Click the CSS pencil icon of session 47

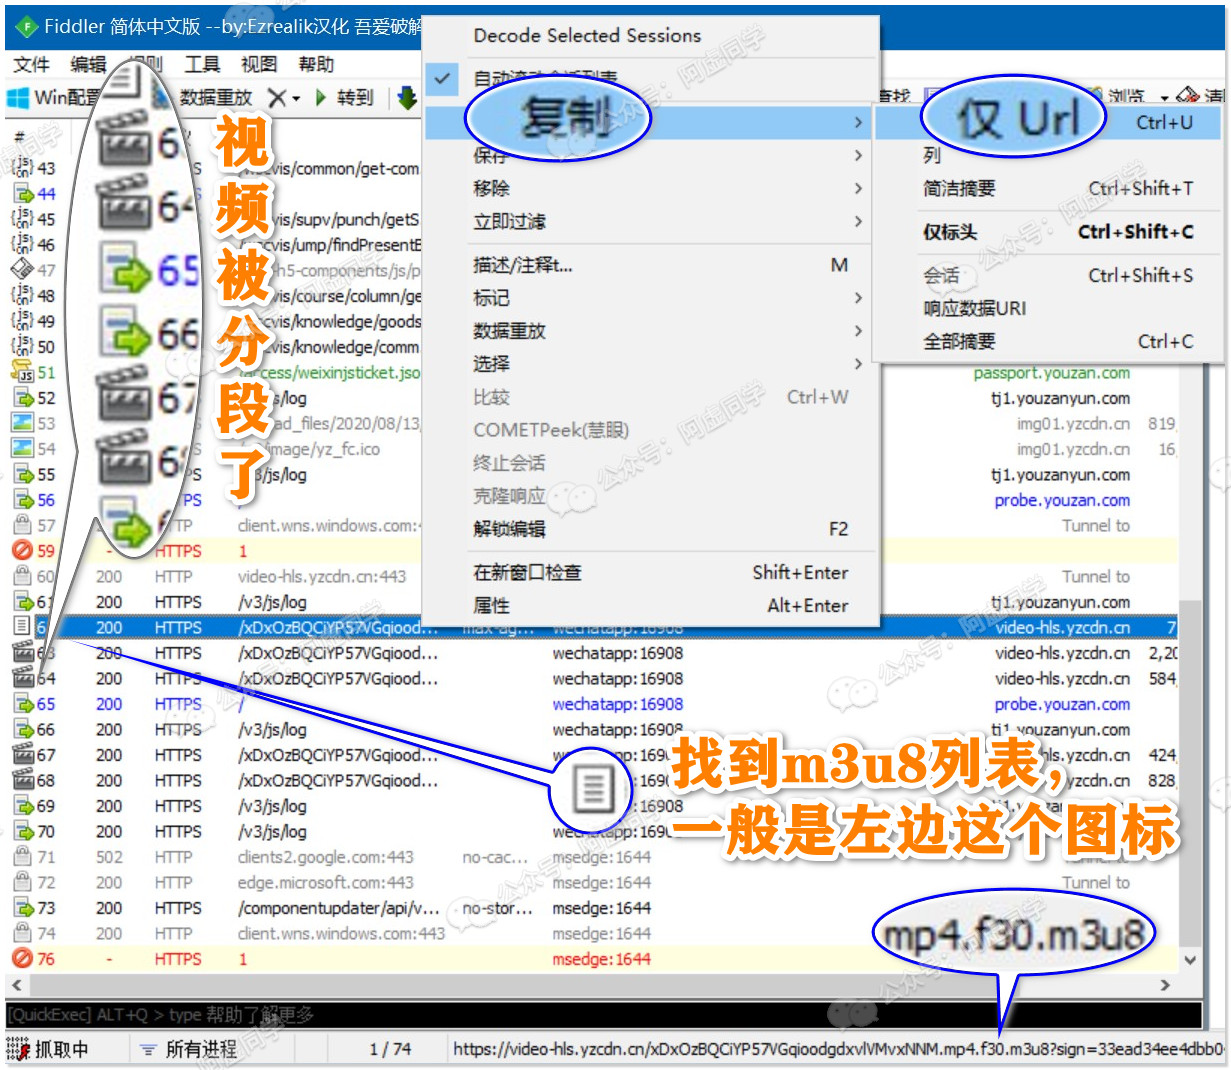[22, 270]
